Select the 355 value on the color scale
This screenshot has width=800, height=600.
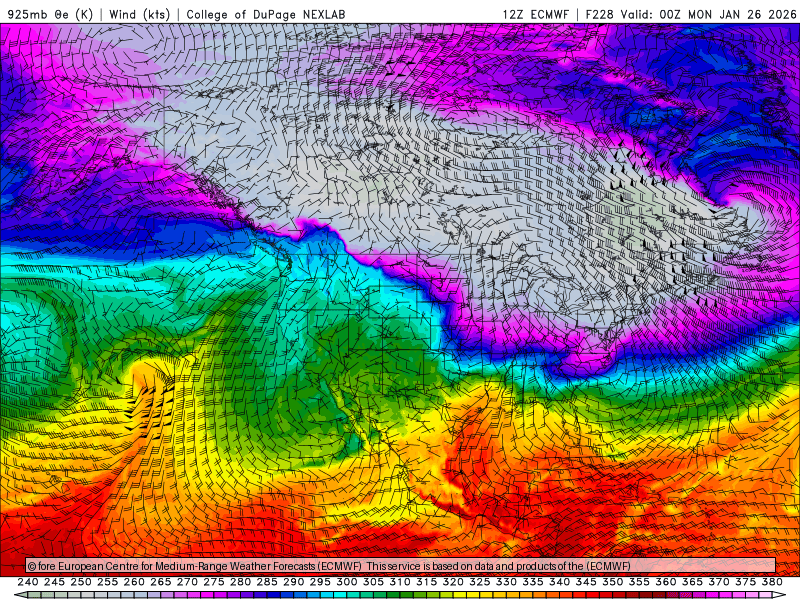click(x=639, y=582)
